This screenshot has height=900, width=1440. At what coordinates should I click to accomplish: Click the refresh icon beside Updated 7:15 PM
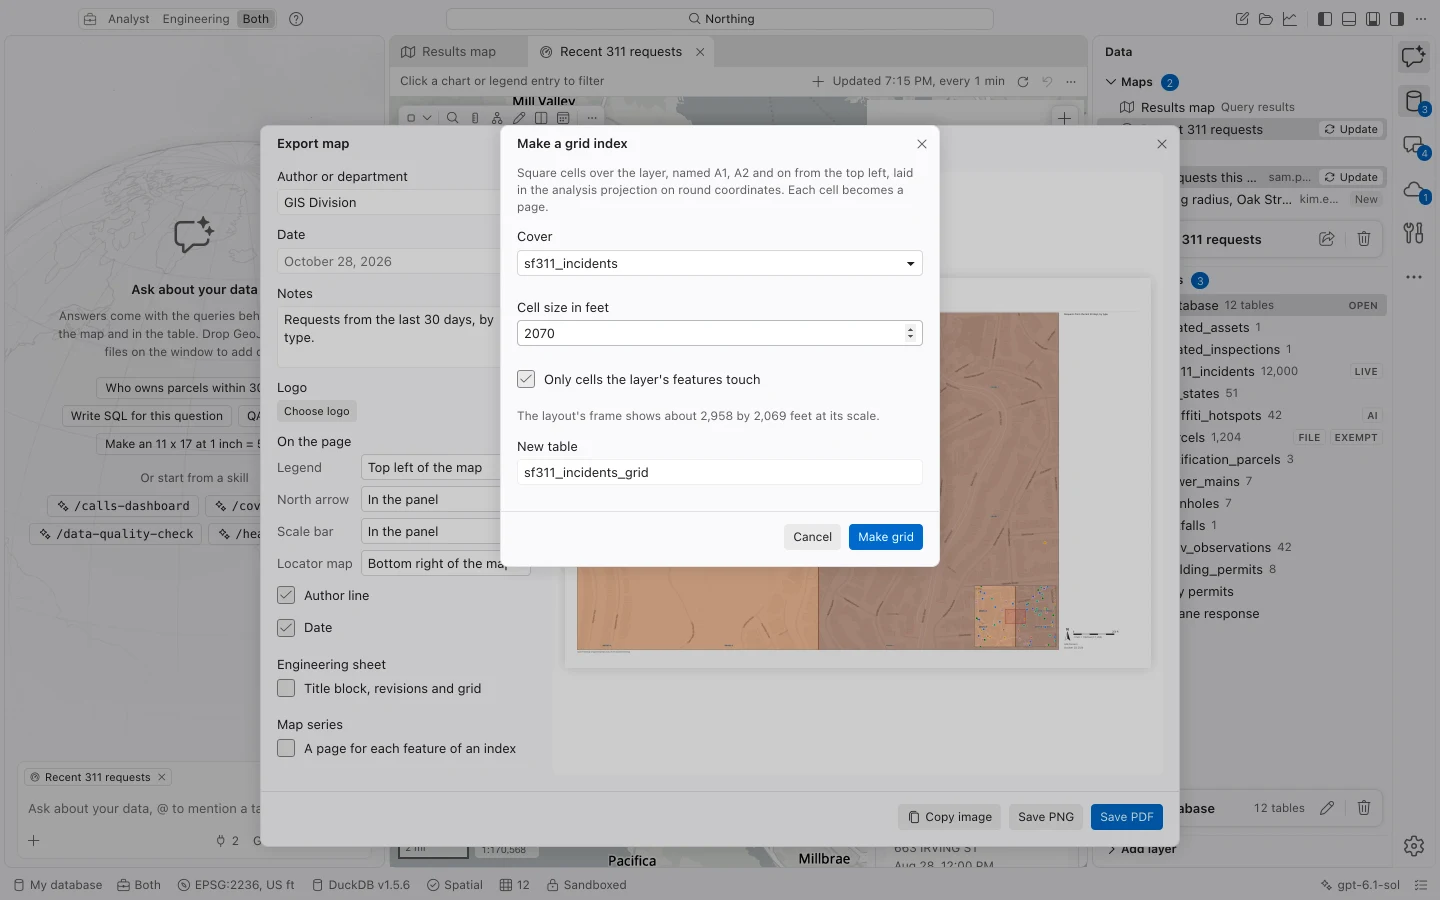(1023, 82)
